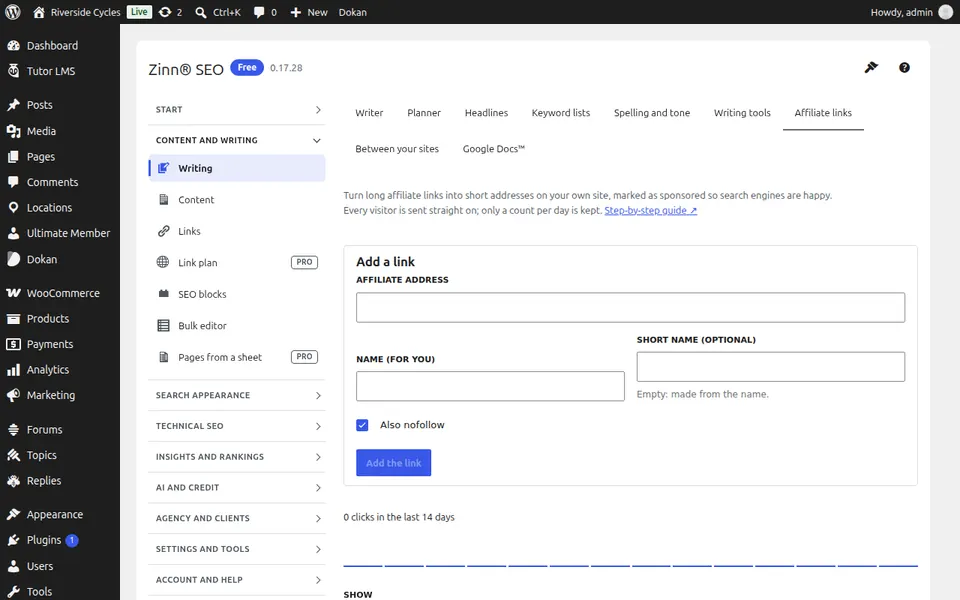Expand the AGENCY AND CLIENTS section

tap(236, 518)
